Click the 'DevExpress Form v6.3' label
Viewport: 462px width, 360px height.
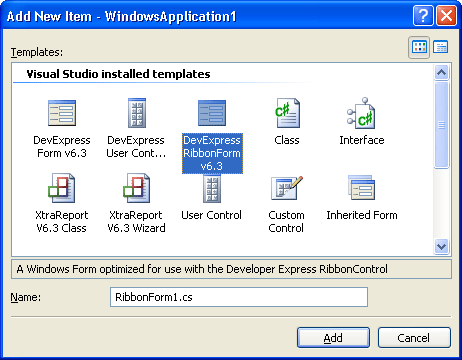pyautogui.click(x=62, y=147)
